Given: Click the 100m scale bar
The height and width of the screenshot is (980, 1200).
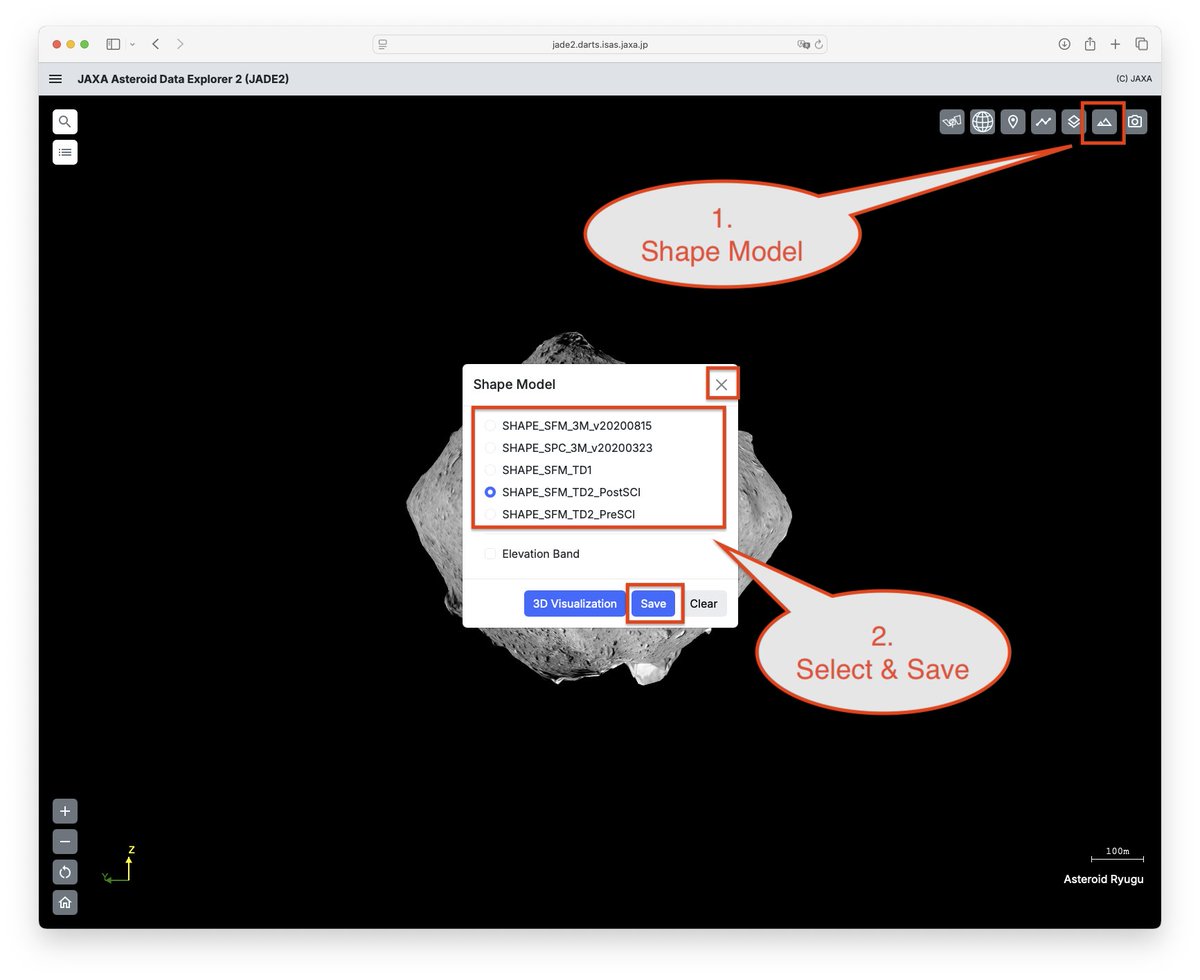Looking at the screenshot, I should (x=1117, y=855).
